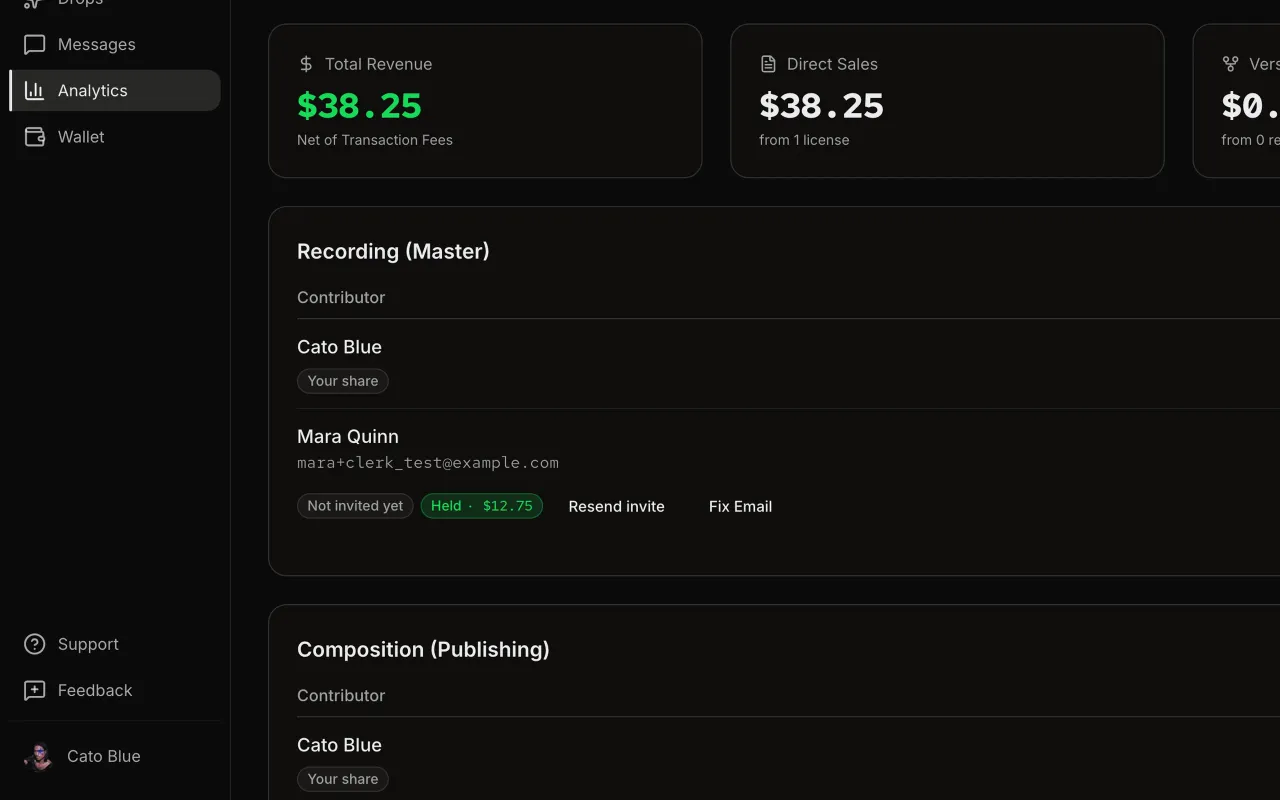Viewport: 1280px width, 800px height.
Task: Click the green $38.25 Total Revenue amount
Action: point(359,106)
